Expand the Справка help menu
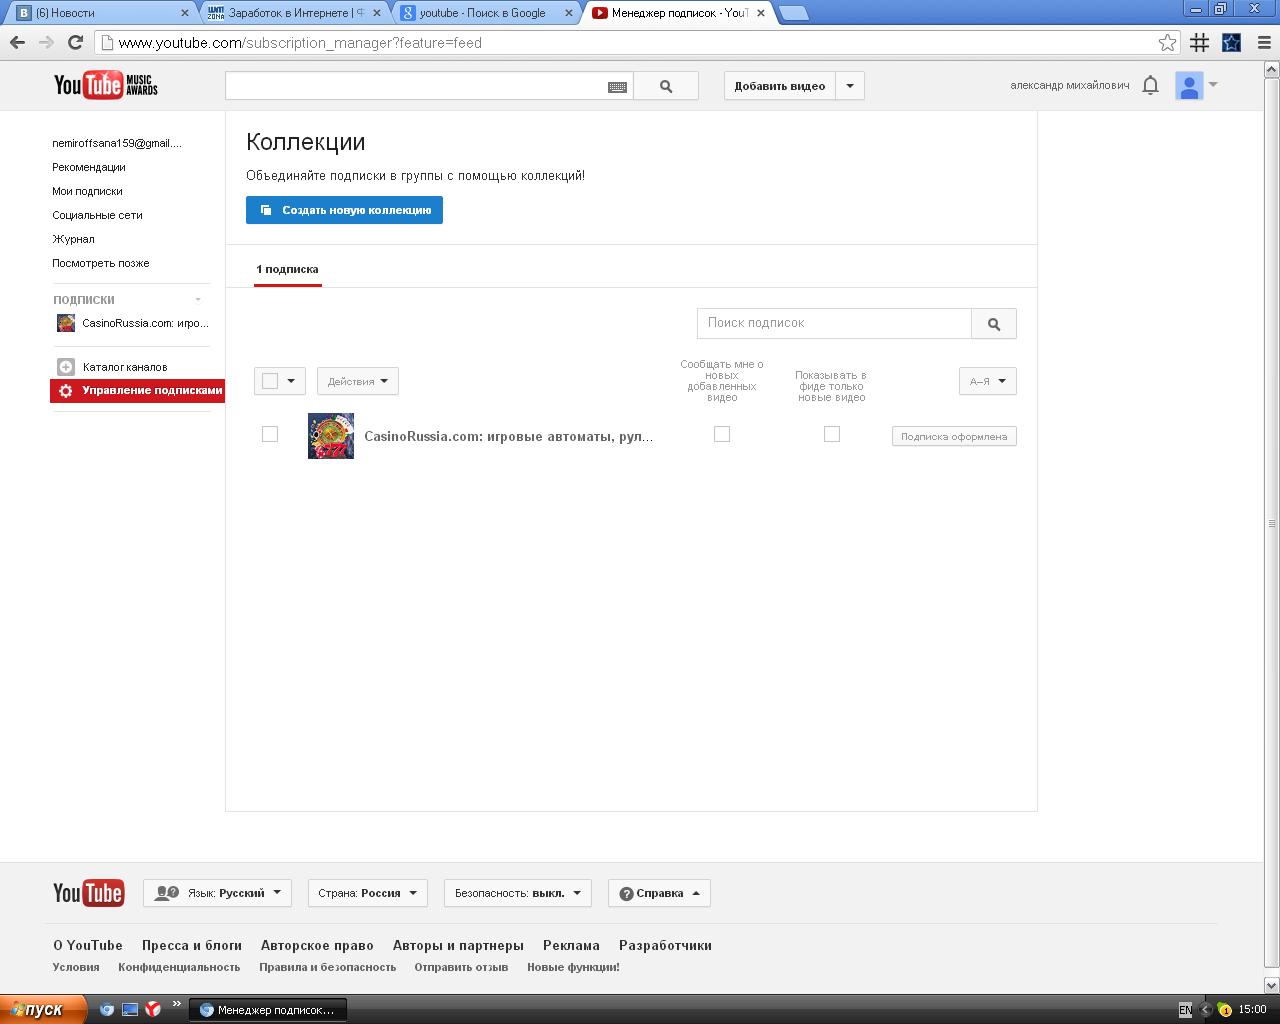Screen dimensions: 1280x1024 coord(659,893)
